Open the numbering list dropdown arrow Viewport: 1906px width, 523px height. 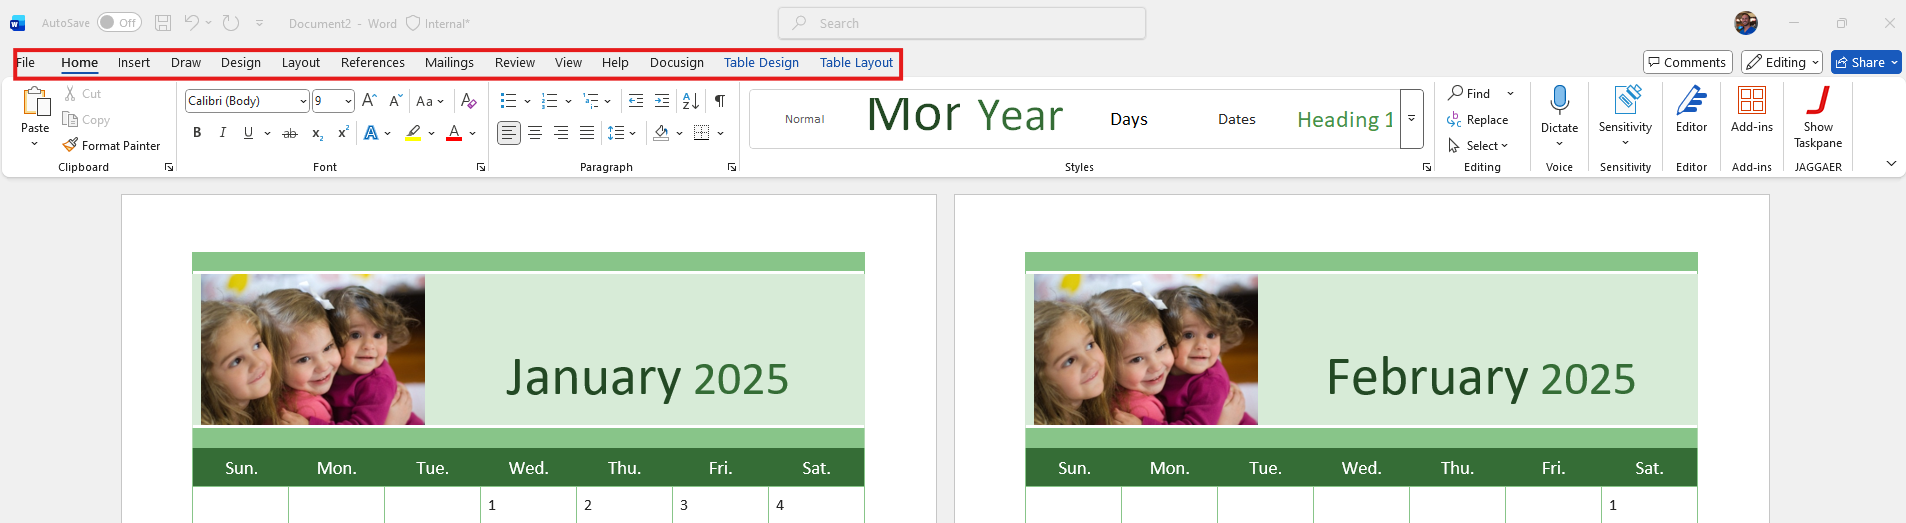pyautogui.click(x=568, y=101)
